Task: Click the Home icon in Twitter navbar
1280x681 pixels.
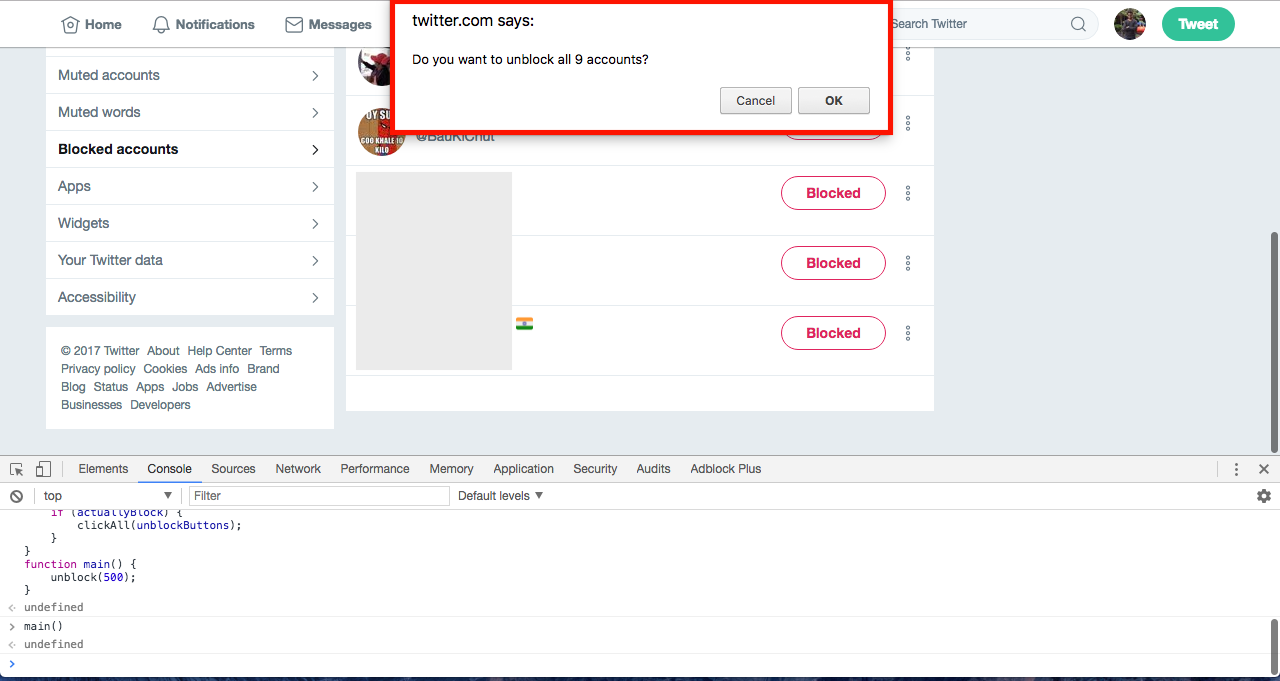Action: [70, 24]
